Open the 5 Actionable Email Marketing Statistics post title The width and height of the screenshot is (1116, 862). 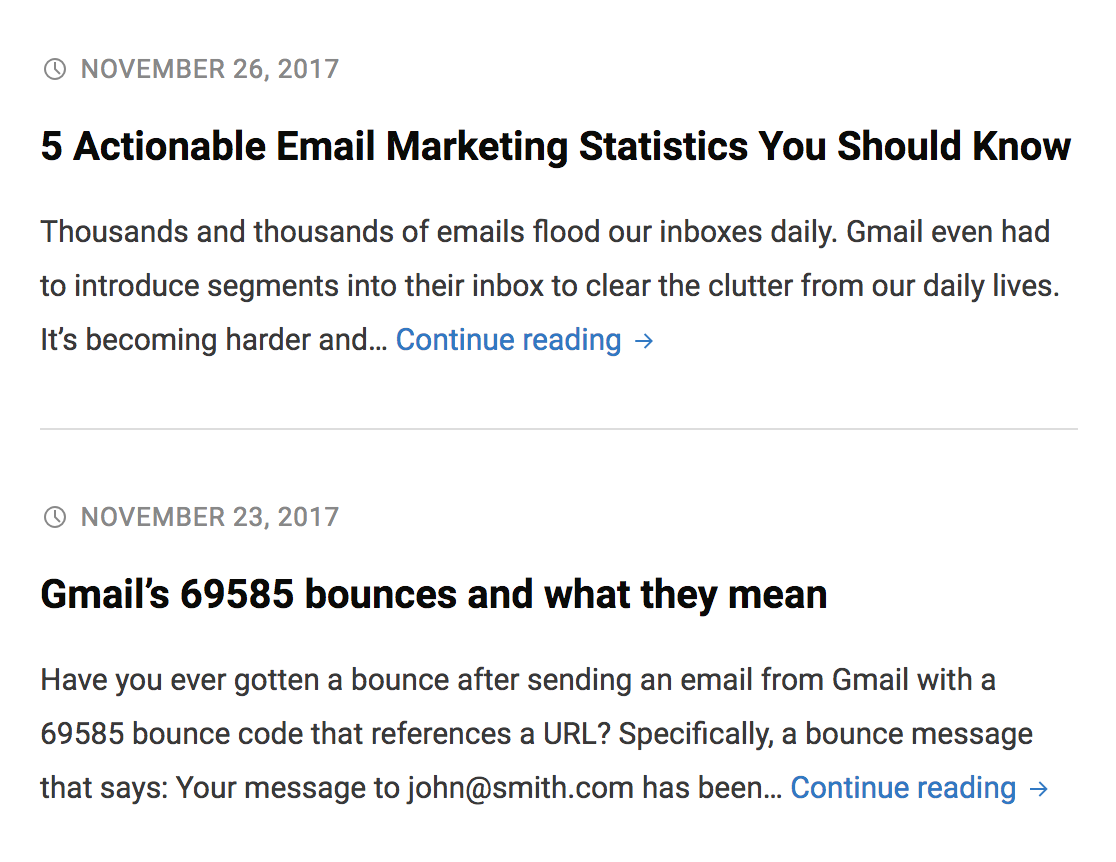pyautogui.click(x=556, y=146)
